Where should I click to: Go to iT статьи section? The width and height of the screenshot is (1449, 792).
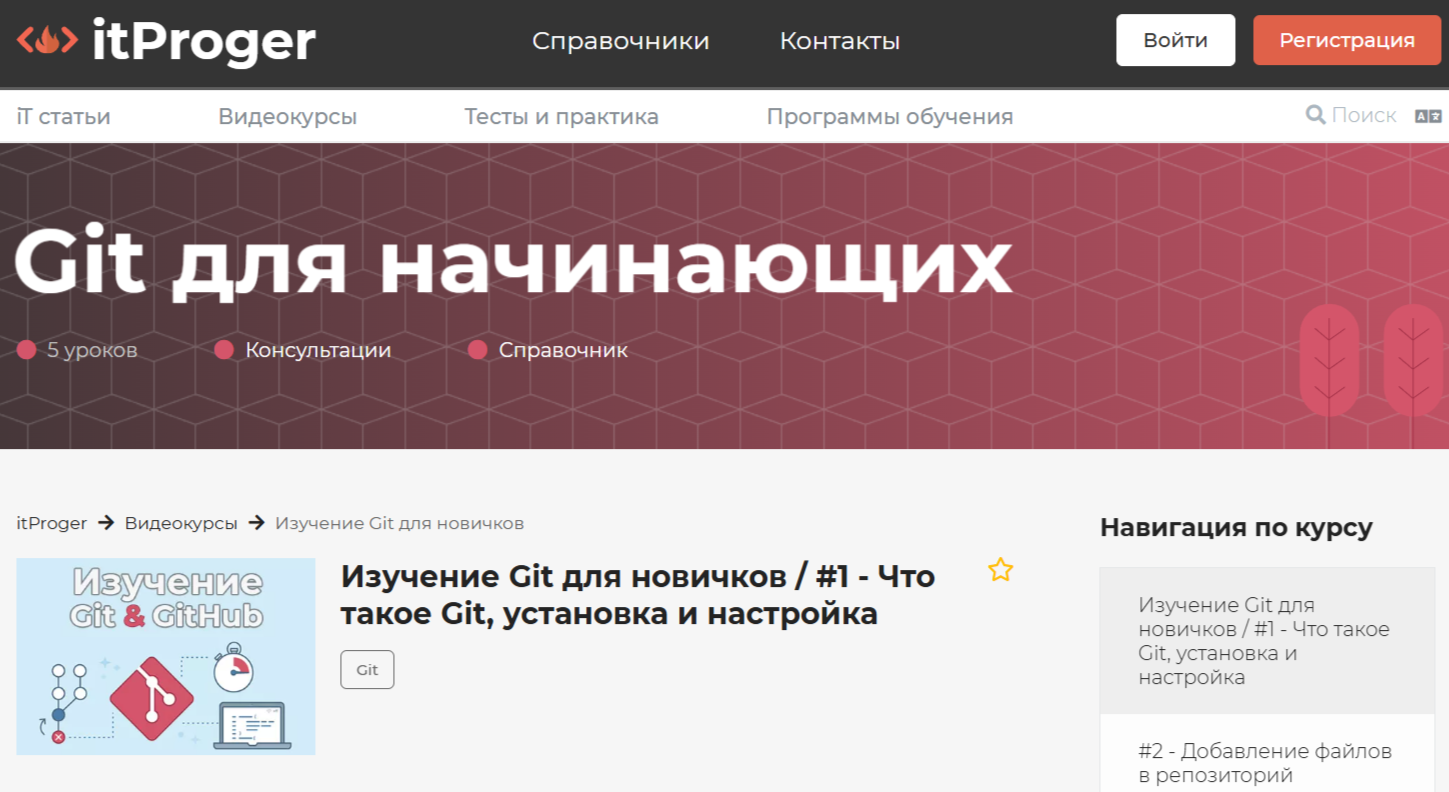(x=64, y=117)
